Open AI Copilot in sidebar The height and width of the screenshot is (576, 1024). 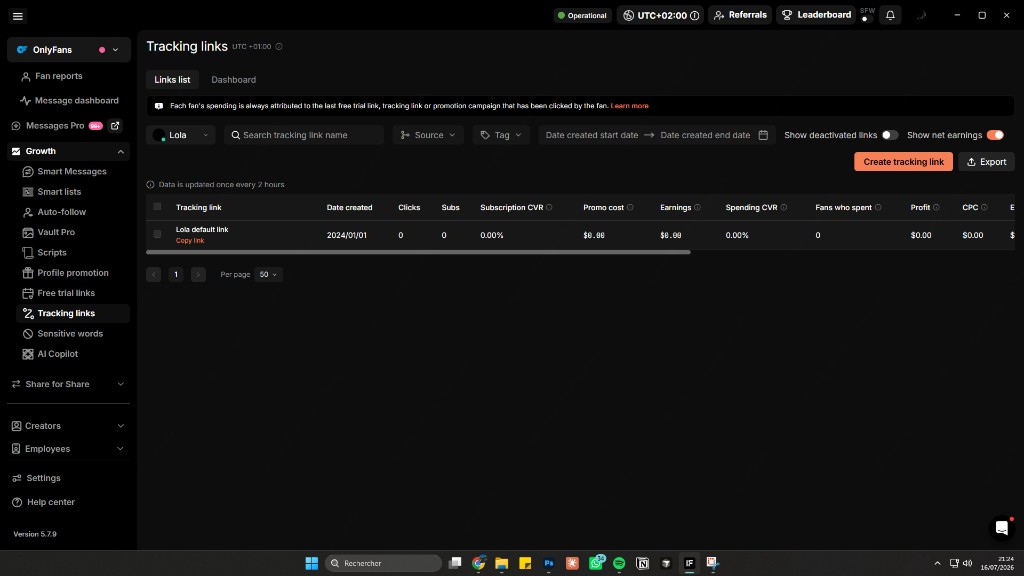pos(57,354)
